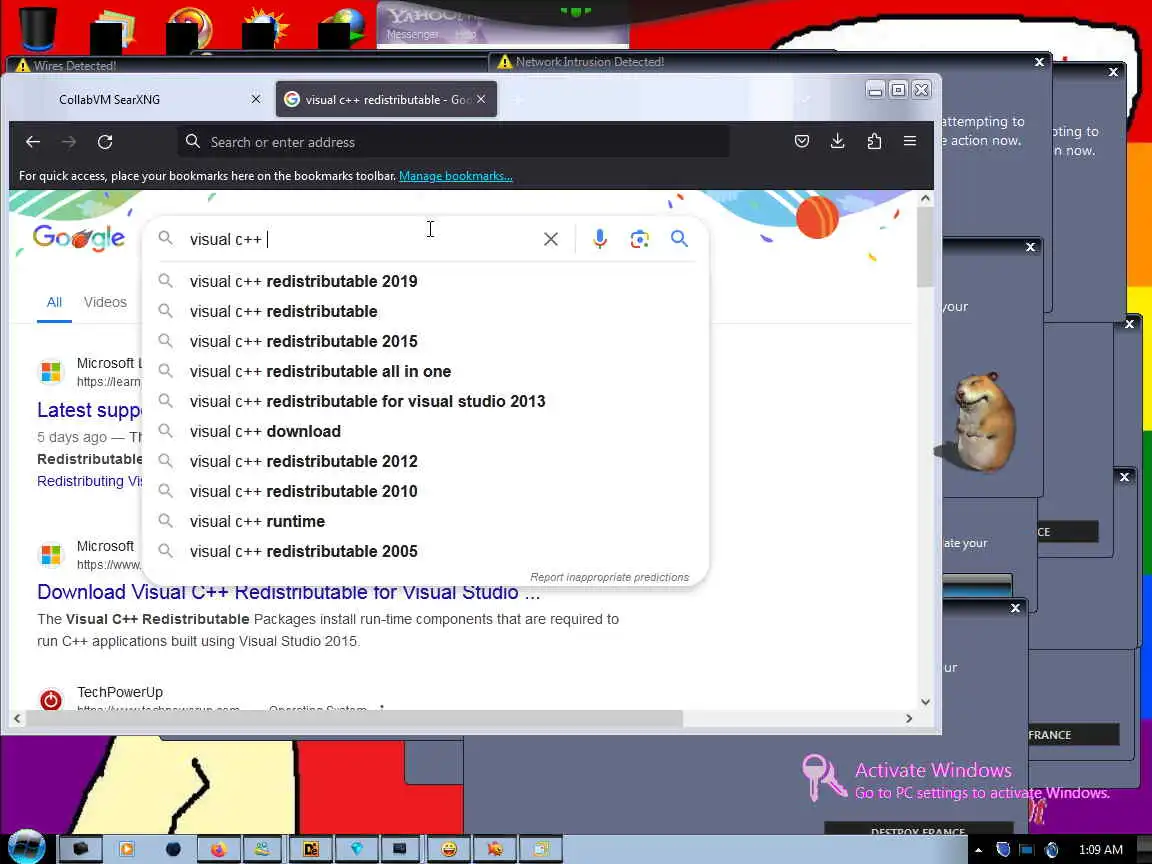Select the All results tab
The image size is (1152, 864).
[54, 302]
